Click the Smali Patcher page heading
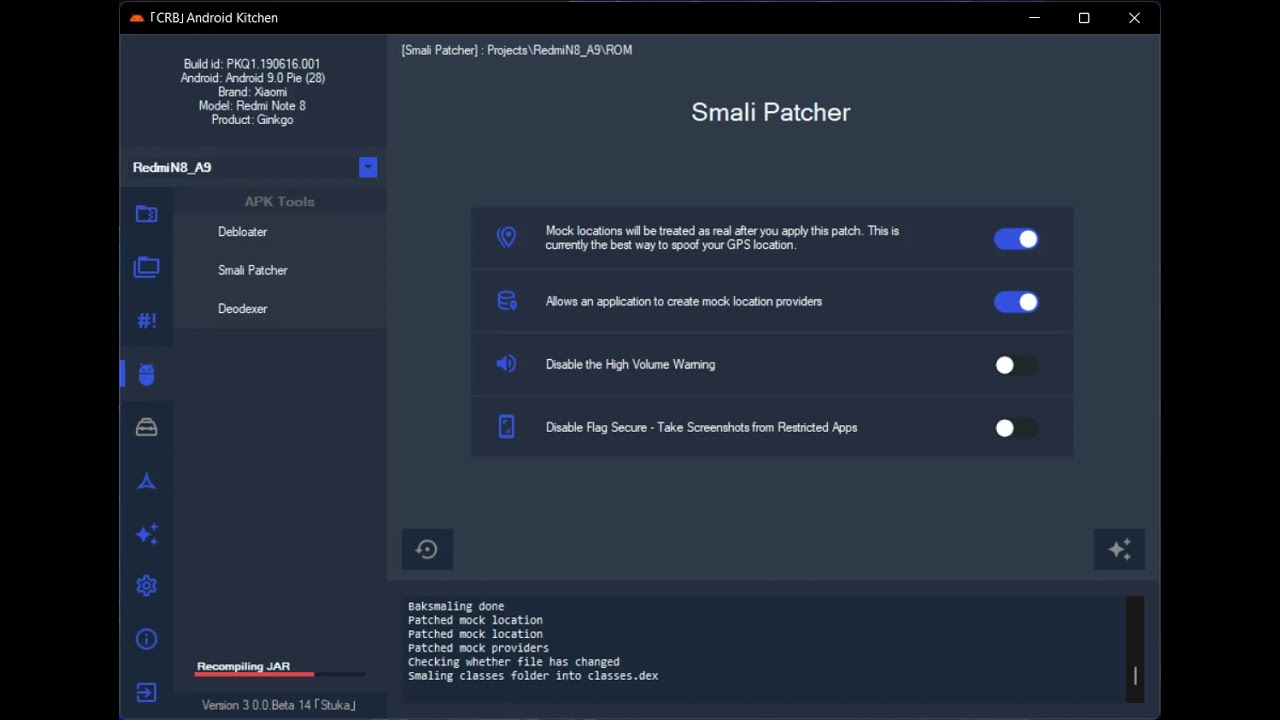1280x720 pixels. (x=771, y=112)
